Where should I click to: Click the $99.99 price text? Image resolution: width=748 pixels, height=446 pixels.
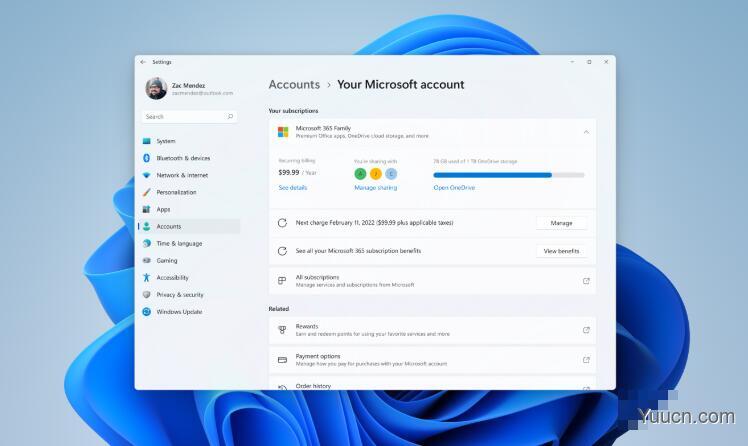pyautogui.click(x=289, y=173)
